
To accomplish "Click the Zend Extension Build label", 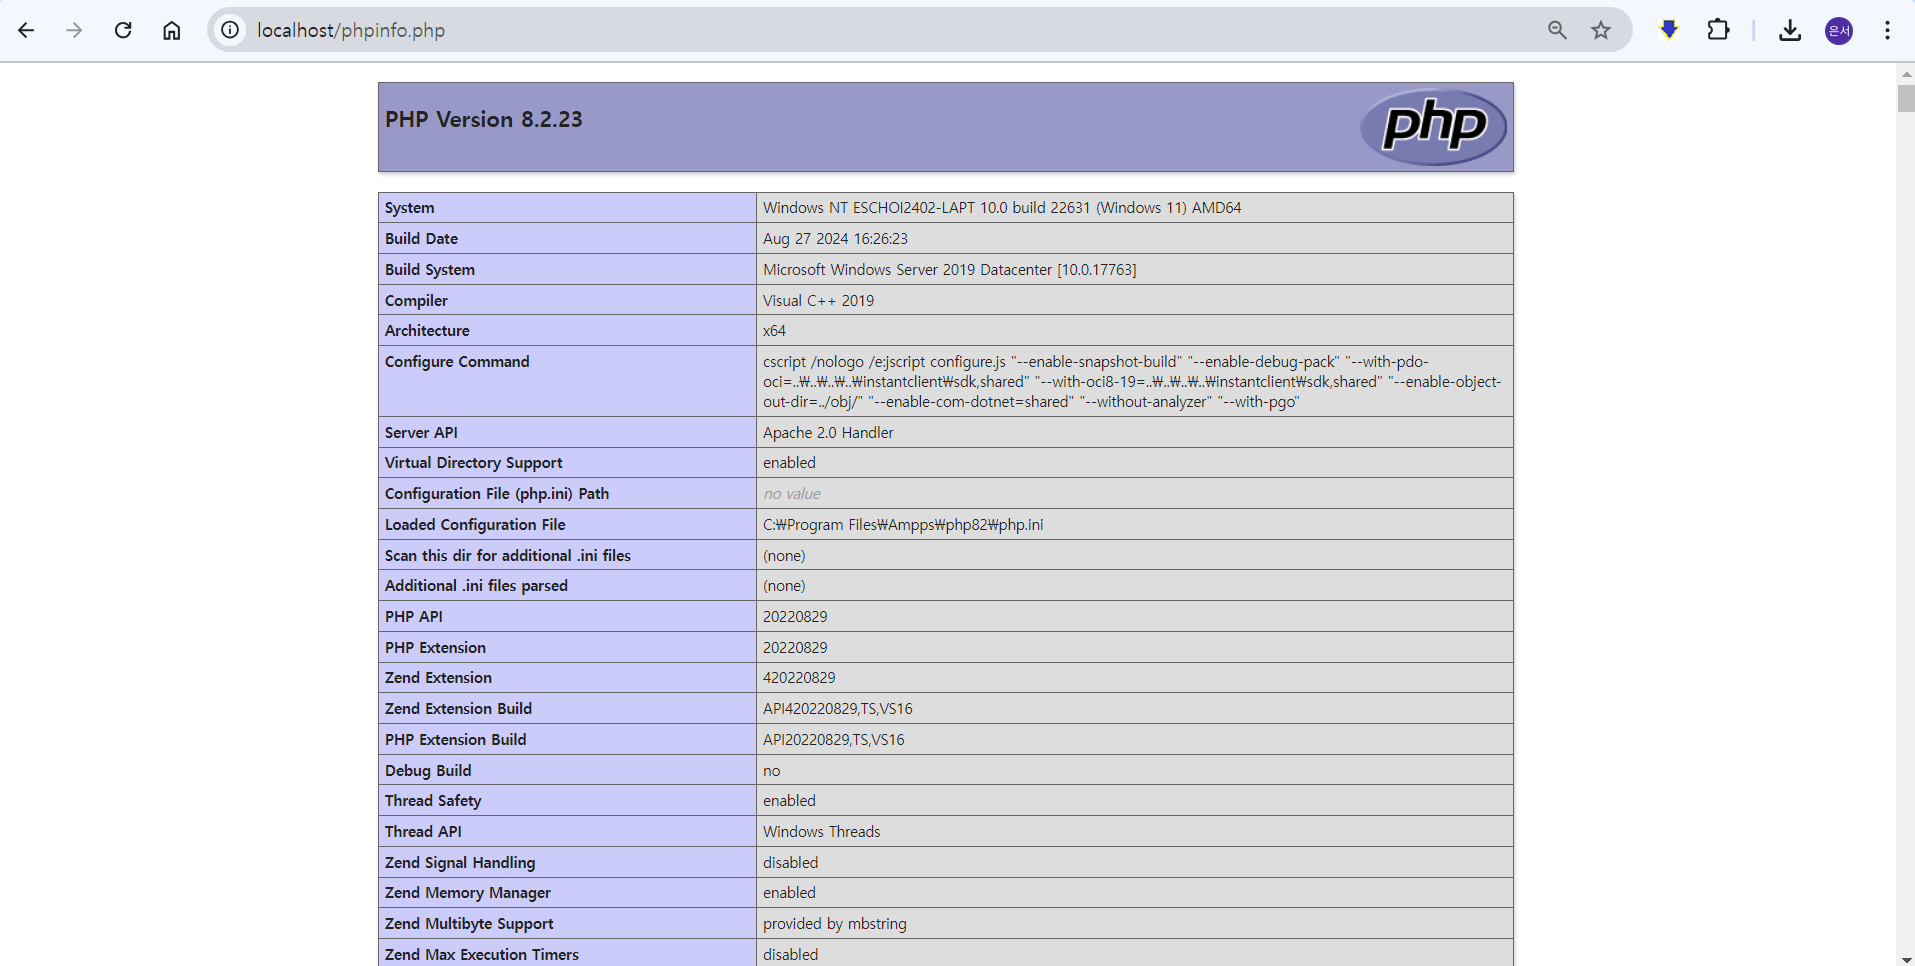I will pyautogui.click(x=458, y=709).
